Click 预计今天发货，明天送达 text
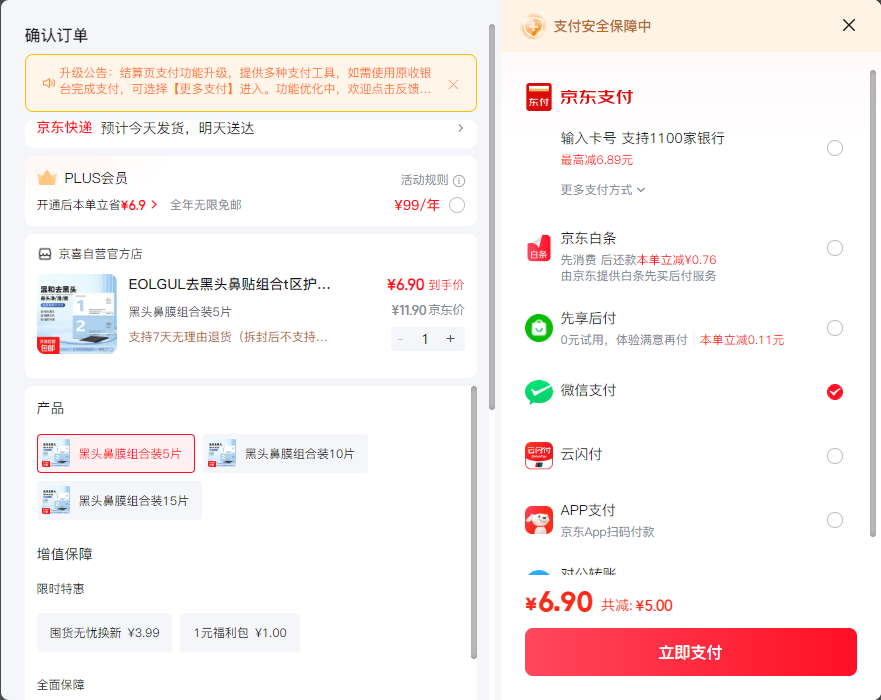The image size is (881, 700). point(178,128)
